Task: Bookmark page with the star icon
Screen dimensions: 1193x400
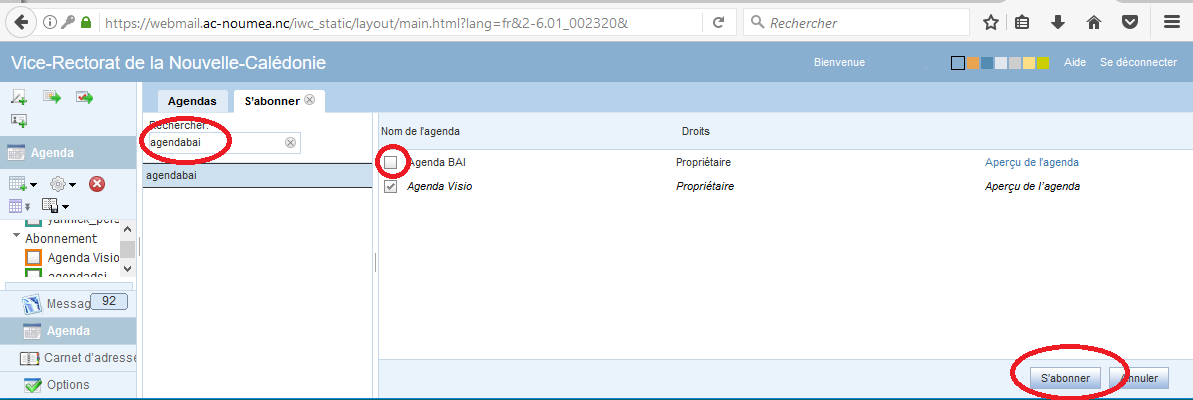Action: (990, 22)
